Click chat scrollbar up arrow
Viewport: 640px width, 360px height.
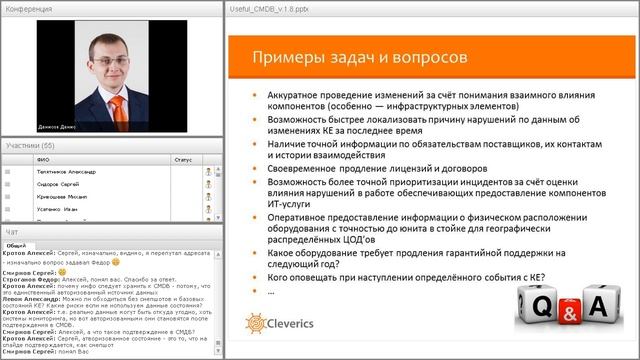coord(218,254)
